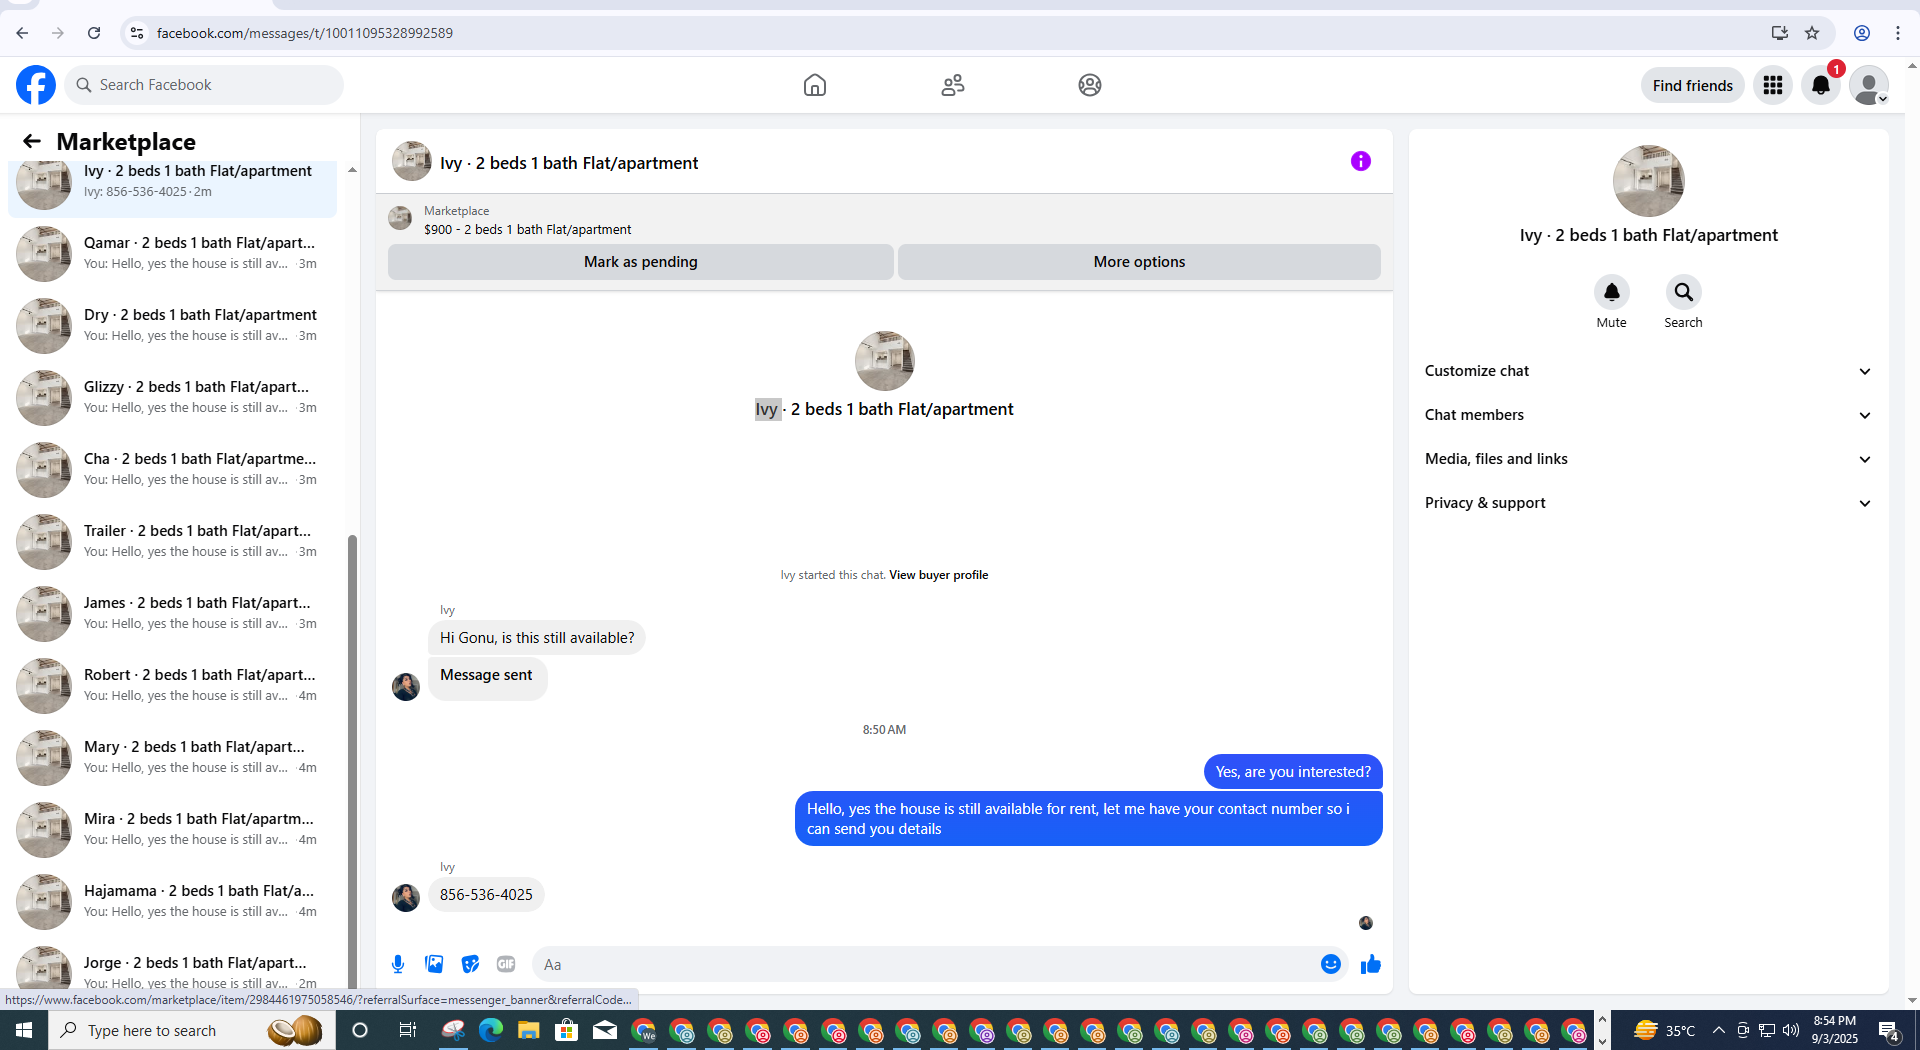Click the browser address bar URL
Image resolution: width=1920 pixels, height=1050 pixels.
coord(305,33)
